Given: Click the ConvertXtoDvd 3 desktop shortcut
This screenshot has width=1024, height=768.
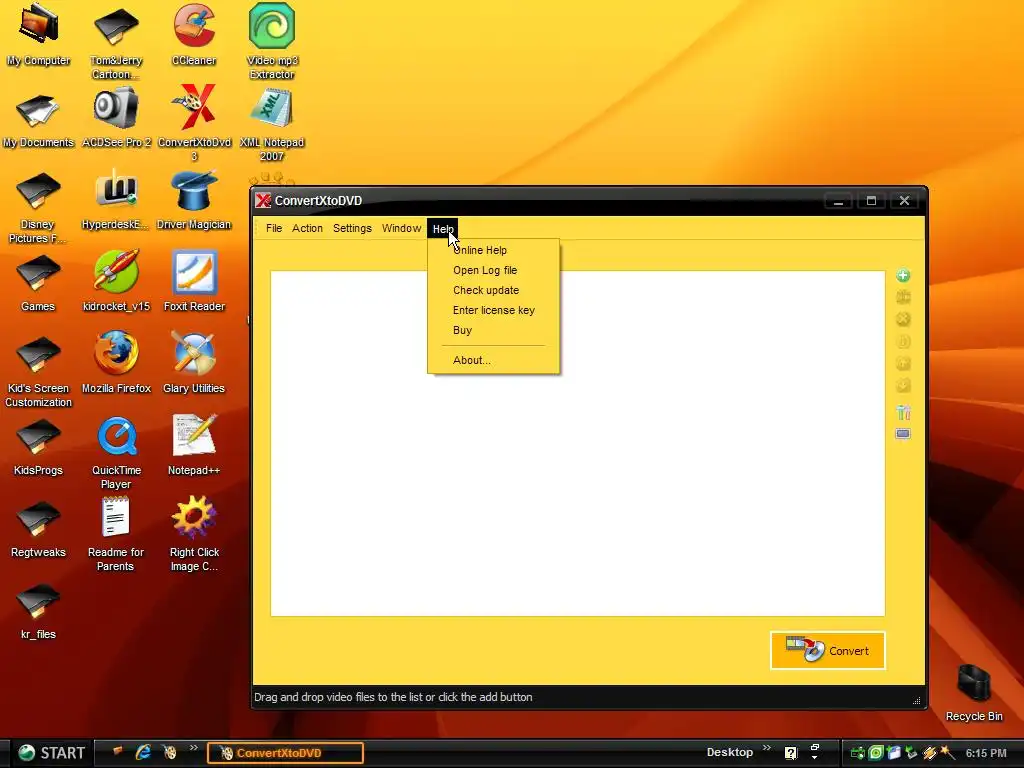Looking at the screenshot, I should tap(194, 123).
